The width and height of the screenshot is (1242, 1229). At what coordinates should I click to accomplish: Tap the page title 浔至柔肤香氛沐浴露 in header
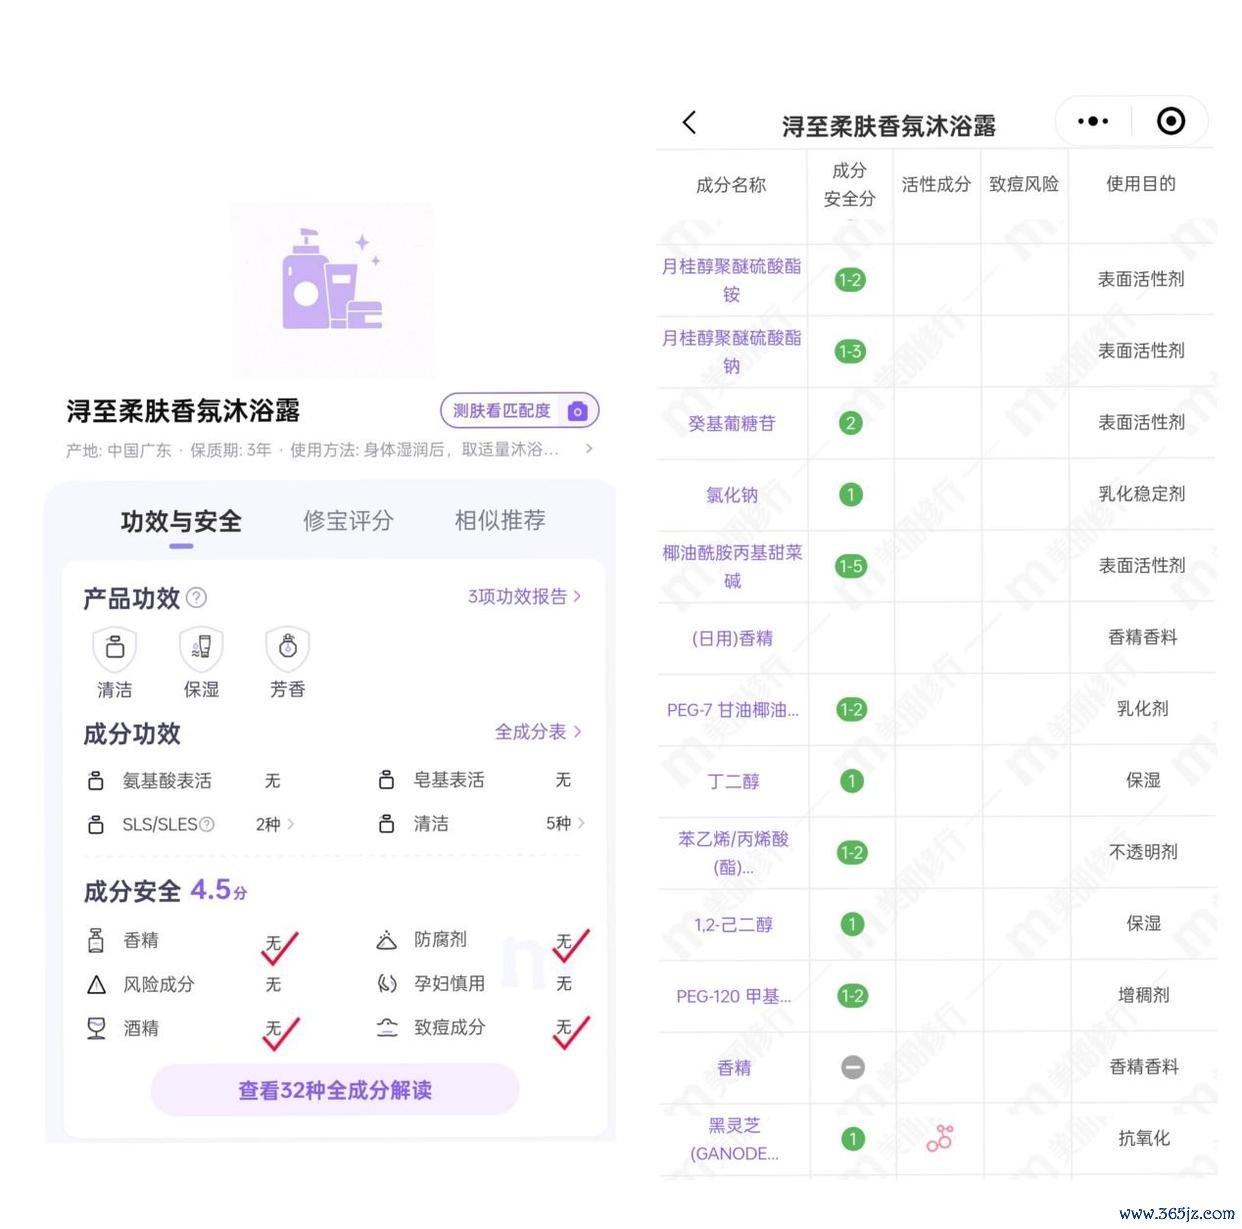tap(889, 126)
